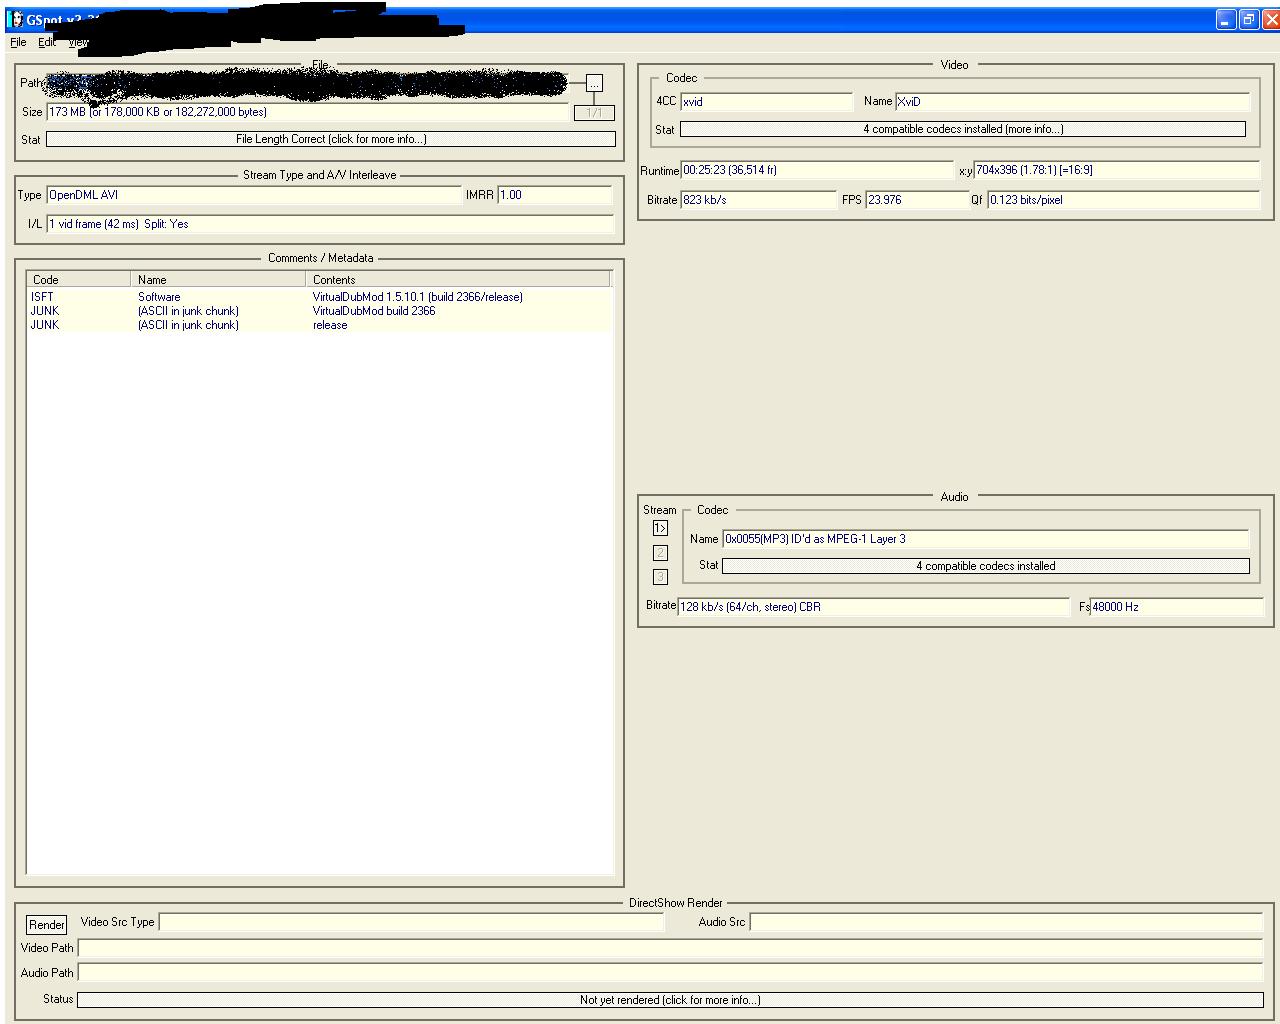Image resolution: width=1280 pixels, height=1024 pixels.
Task: Click File Length Correct status bar
Action: 331,139
